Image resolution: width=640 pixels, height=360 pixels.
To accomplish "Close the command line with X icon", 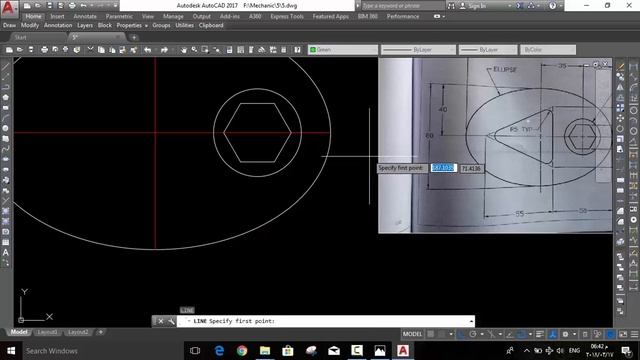I will click(161, 321).
